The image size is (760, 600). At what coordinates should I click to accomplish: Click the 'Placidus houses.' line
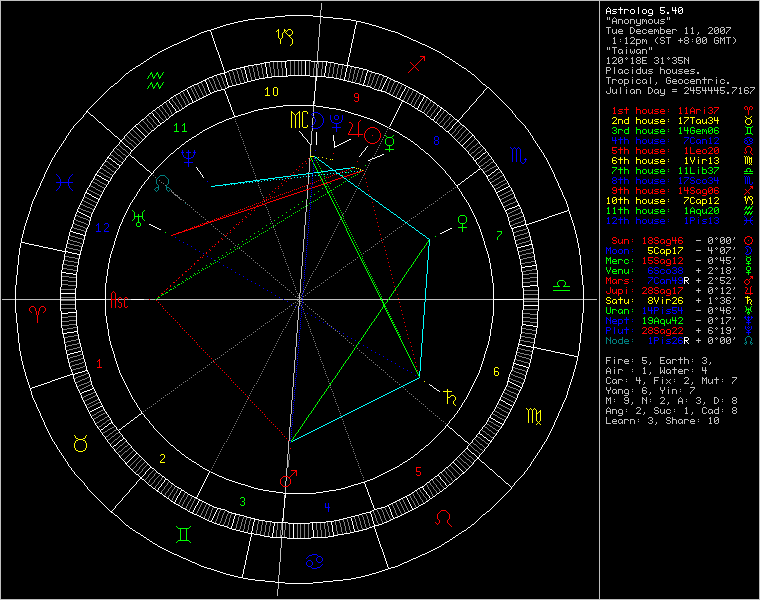point(653,71)
